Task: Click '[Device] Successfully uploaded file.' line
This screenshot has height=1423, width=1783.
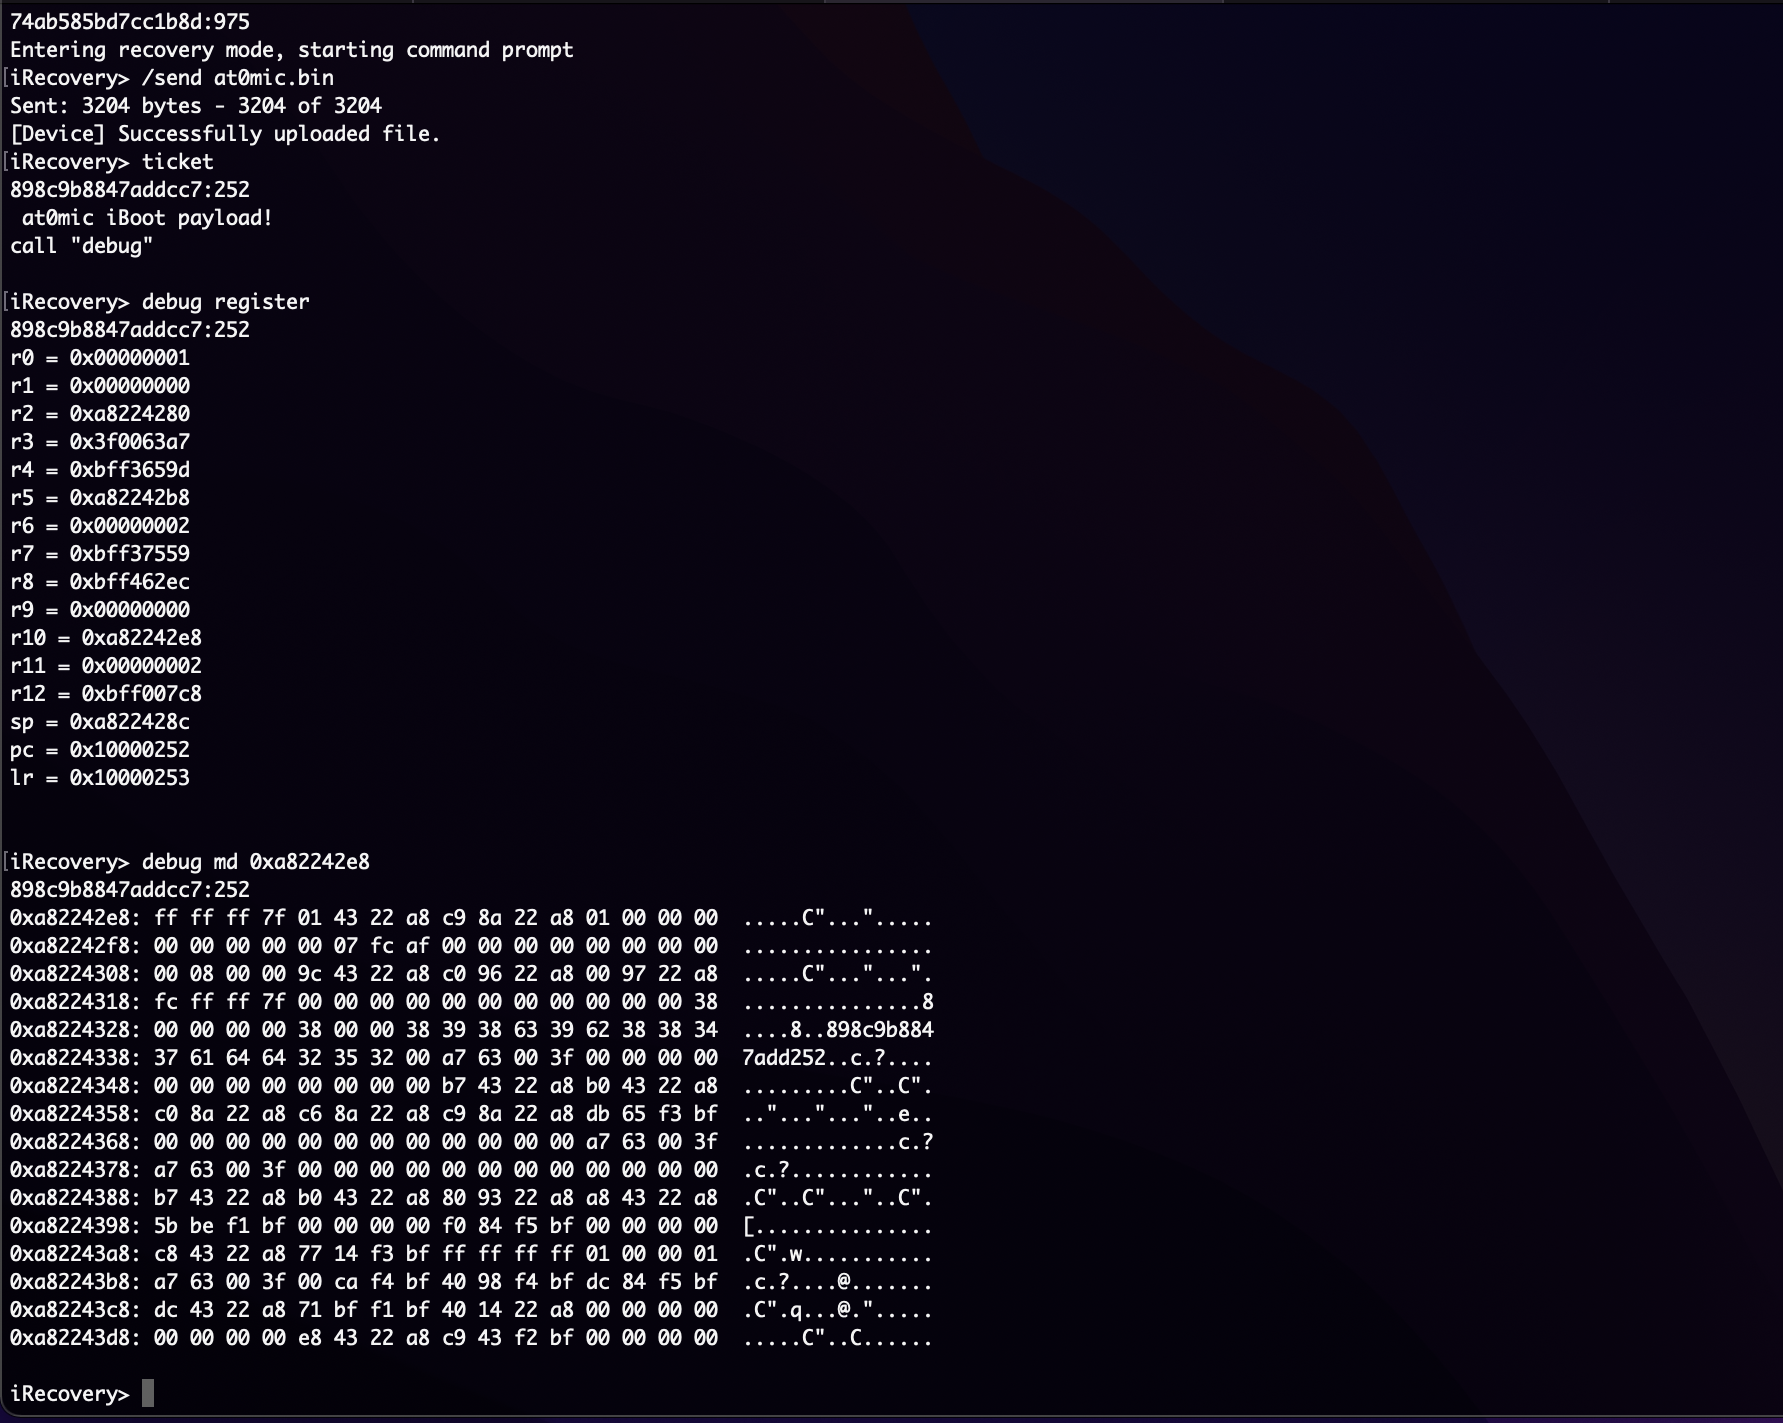Action: coord(226,134)
